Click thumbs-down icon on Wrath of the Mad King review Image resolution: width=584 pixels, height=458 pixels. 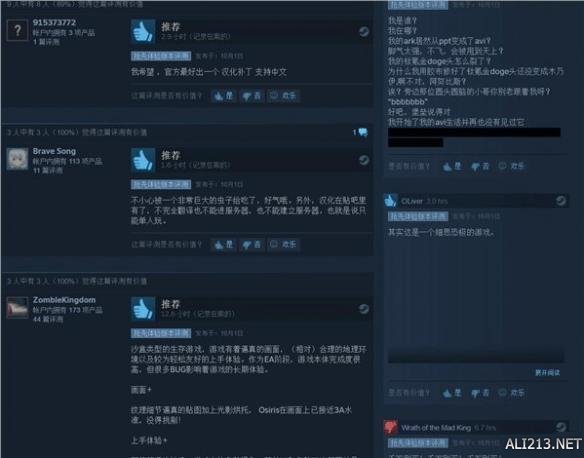[390, 427]
